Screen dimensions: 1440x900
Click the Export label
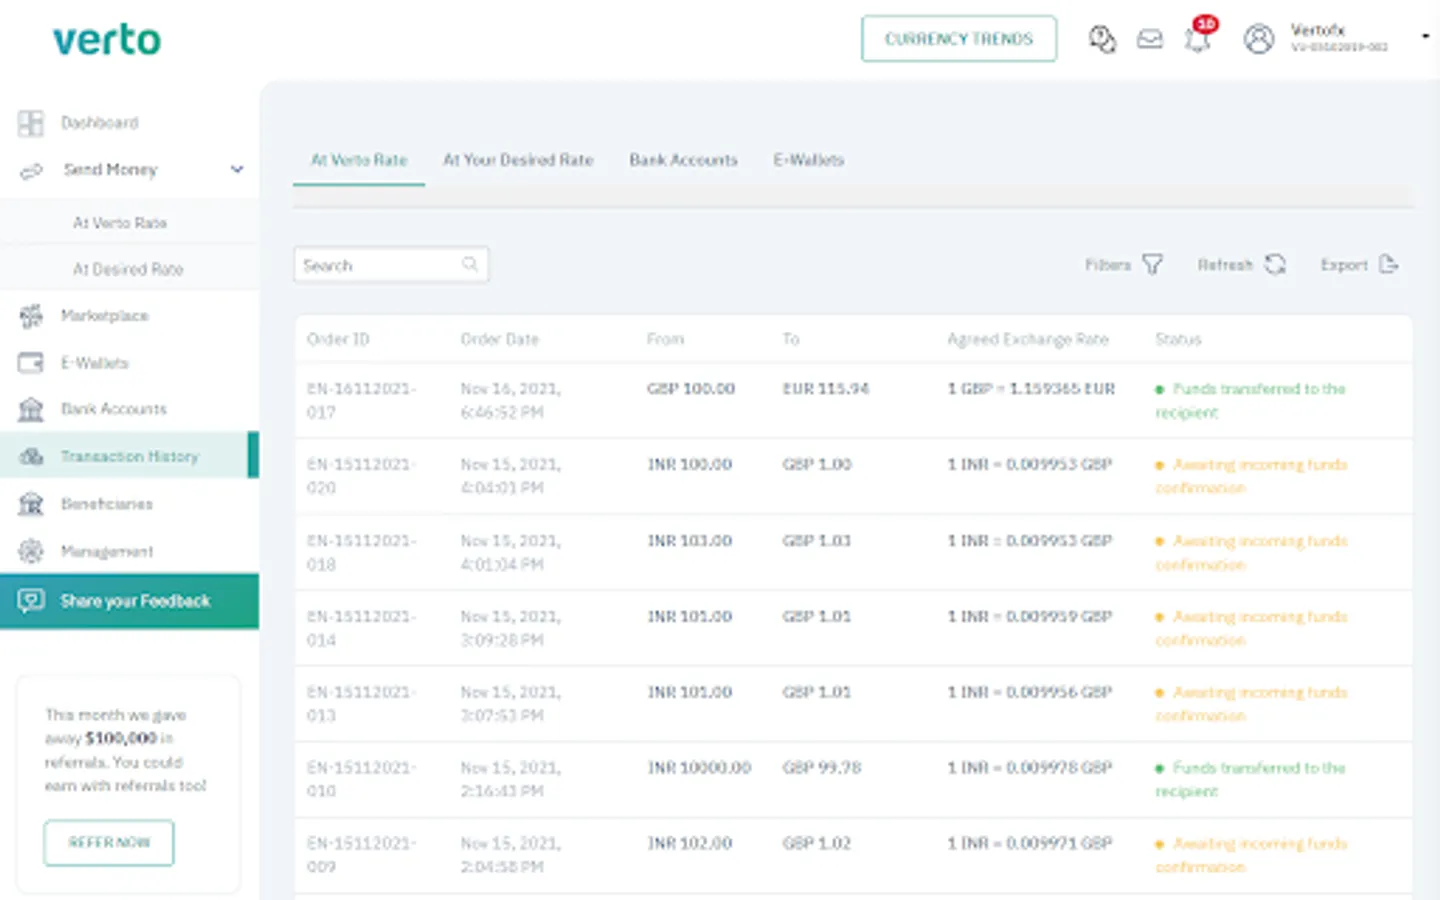click(1344, 265)
